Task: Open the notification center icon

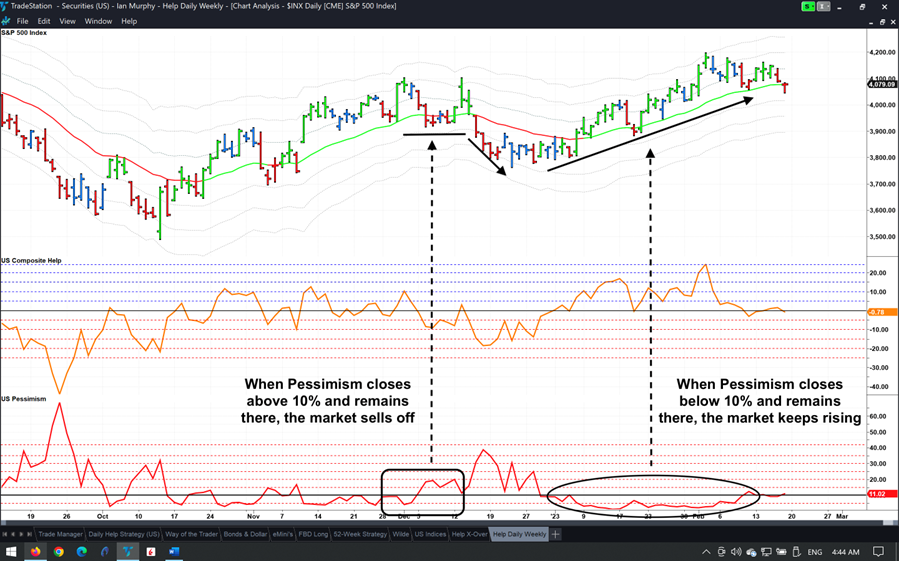Action: [x=880, y=552]
